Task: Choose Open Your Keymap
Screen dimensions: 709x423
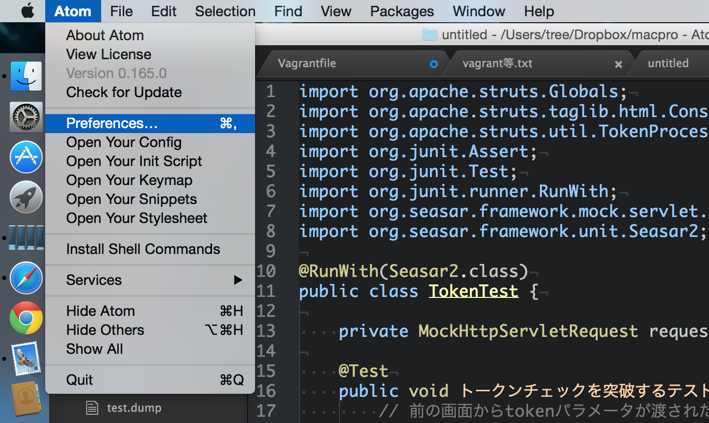Action: [150, 180]
